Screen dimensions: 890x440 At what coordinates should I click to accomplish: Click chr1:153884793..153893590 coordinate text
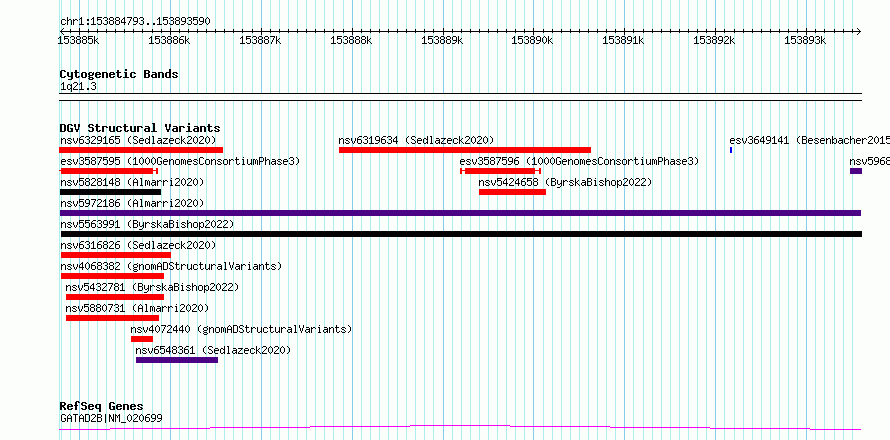135,22
